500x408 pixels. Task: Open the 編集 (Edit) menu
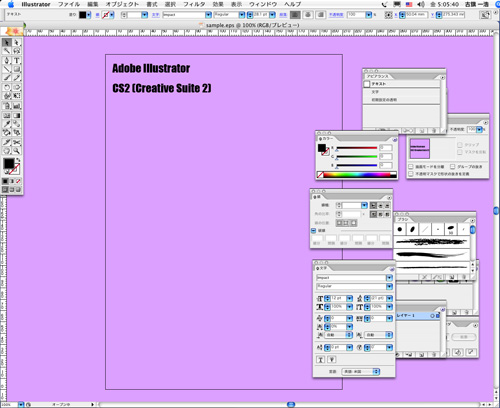coord(93,4)
